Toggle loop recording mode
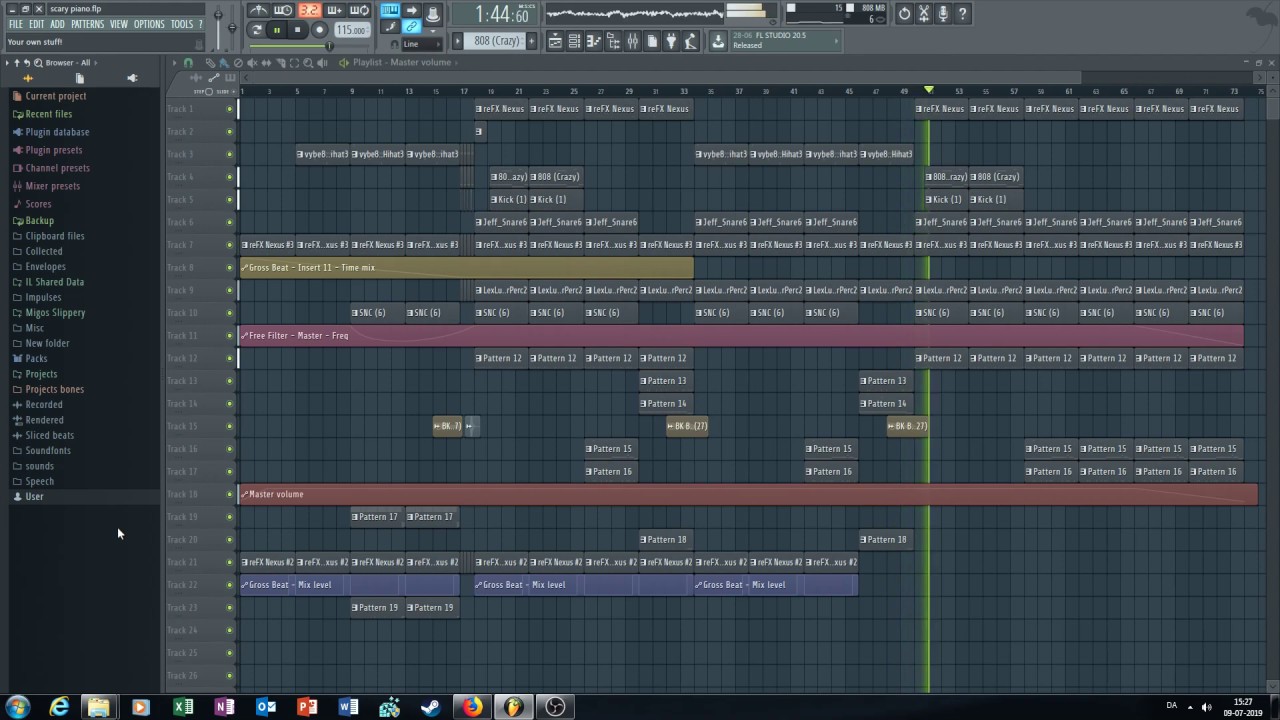This screenshot has width=1280, height=720. pyautogui.click(x=359, y=10)
